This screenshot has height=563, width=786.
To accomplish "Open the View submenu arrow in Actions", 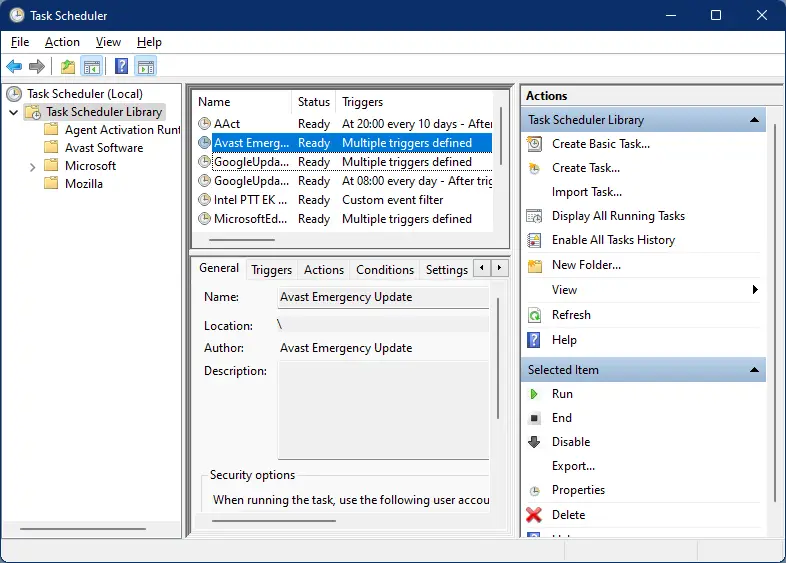I will point(754,289).
